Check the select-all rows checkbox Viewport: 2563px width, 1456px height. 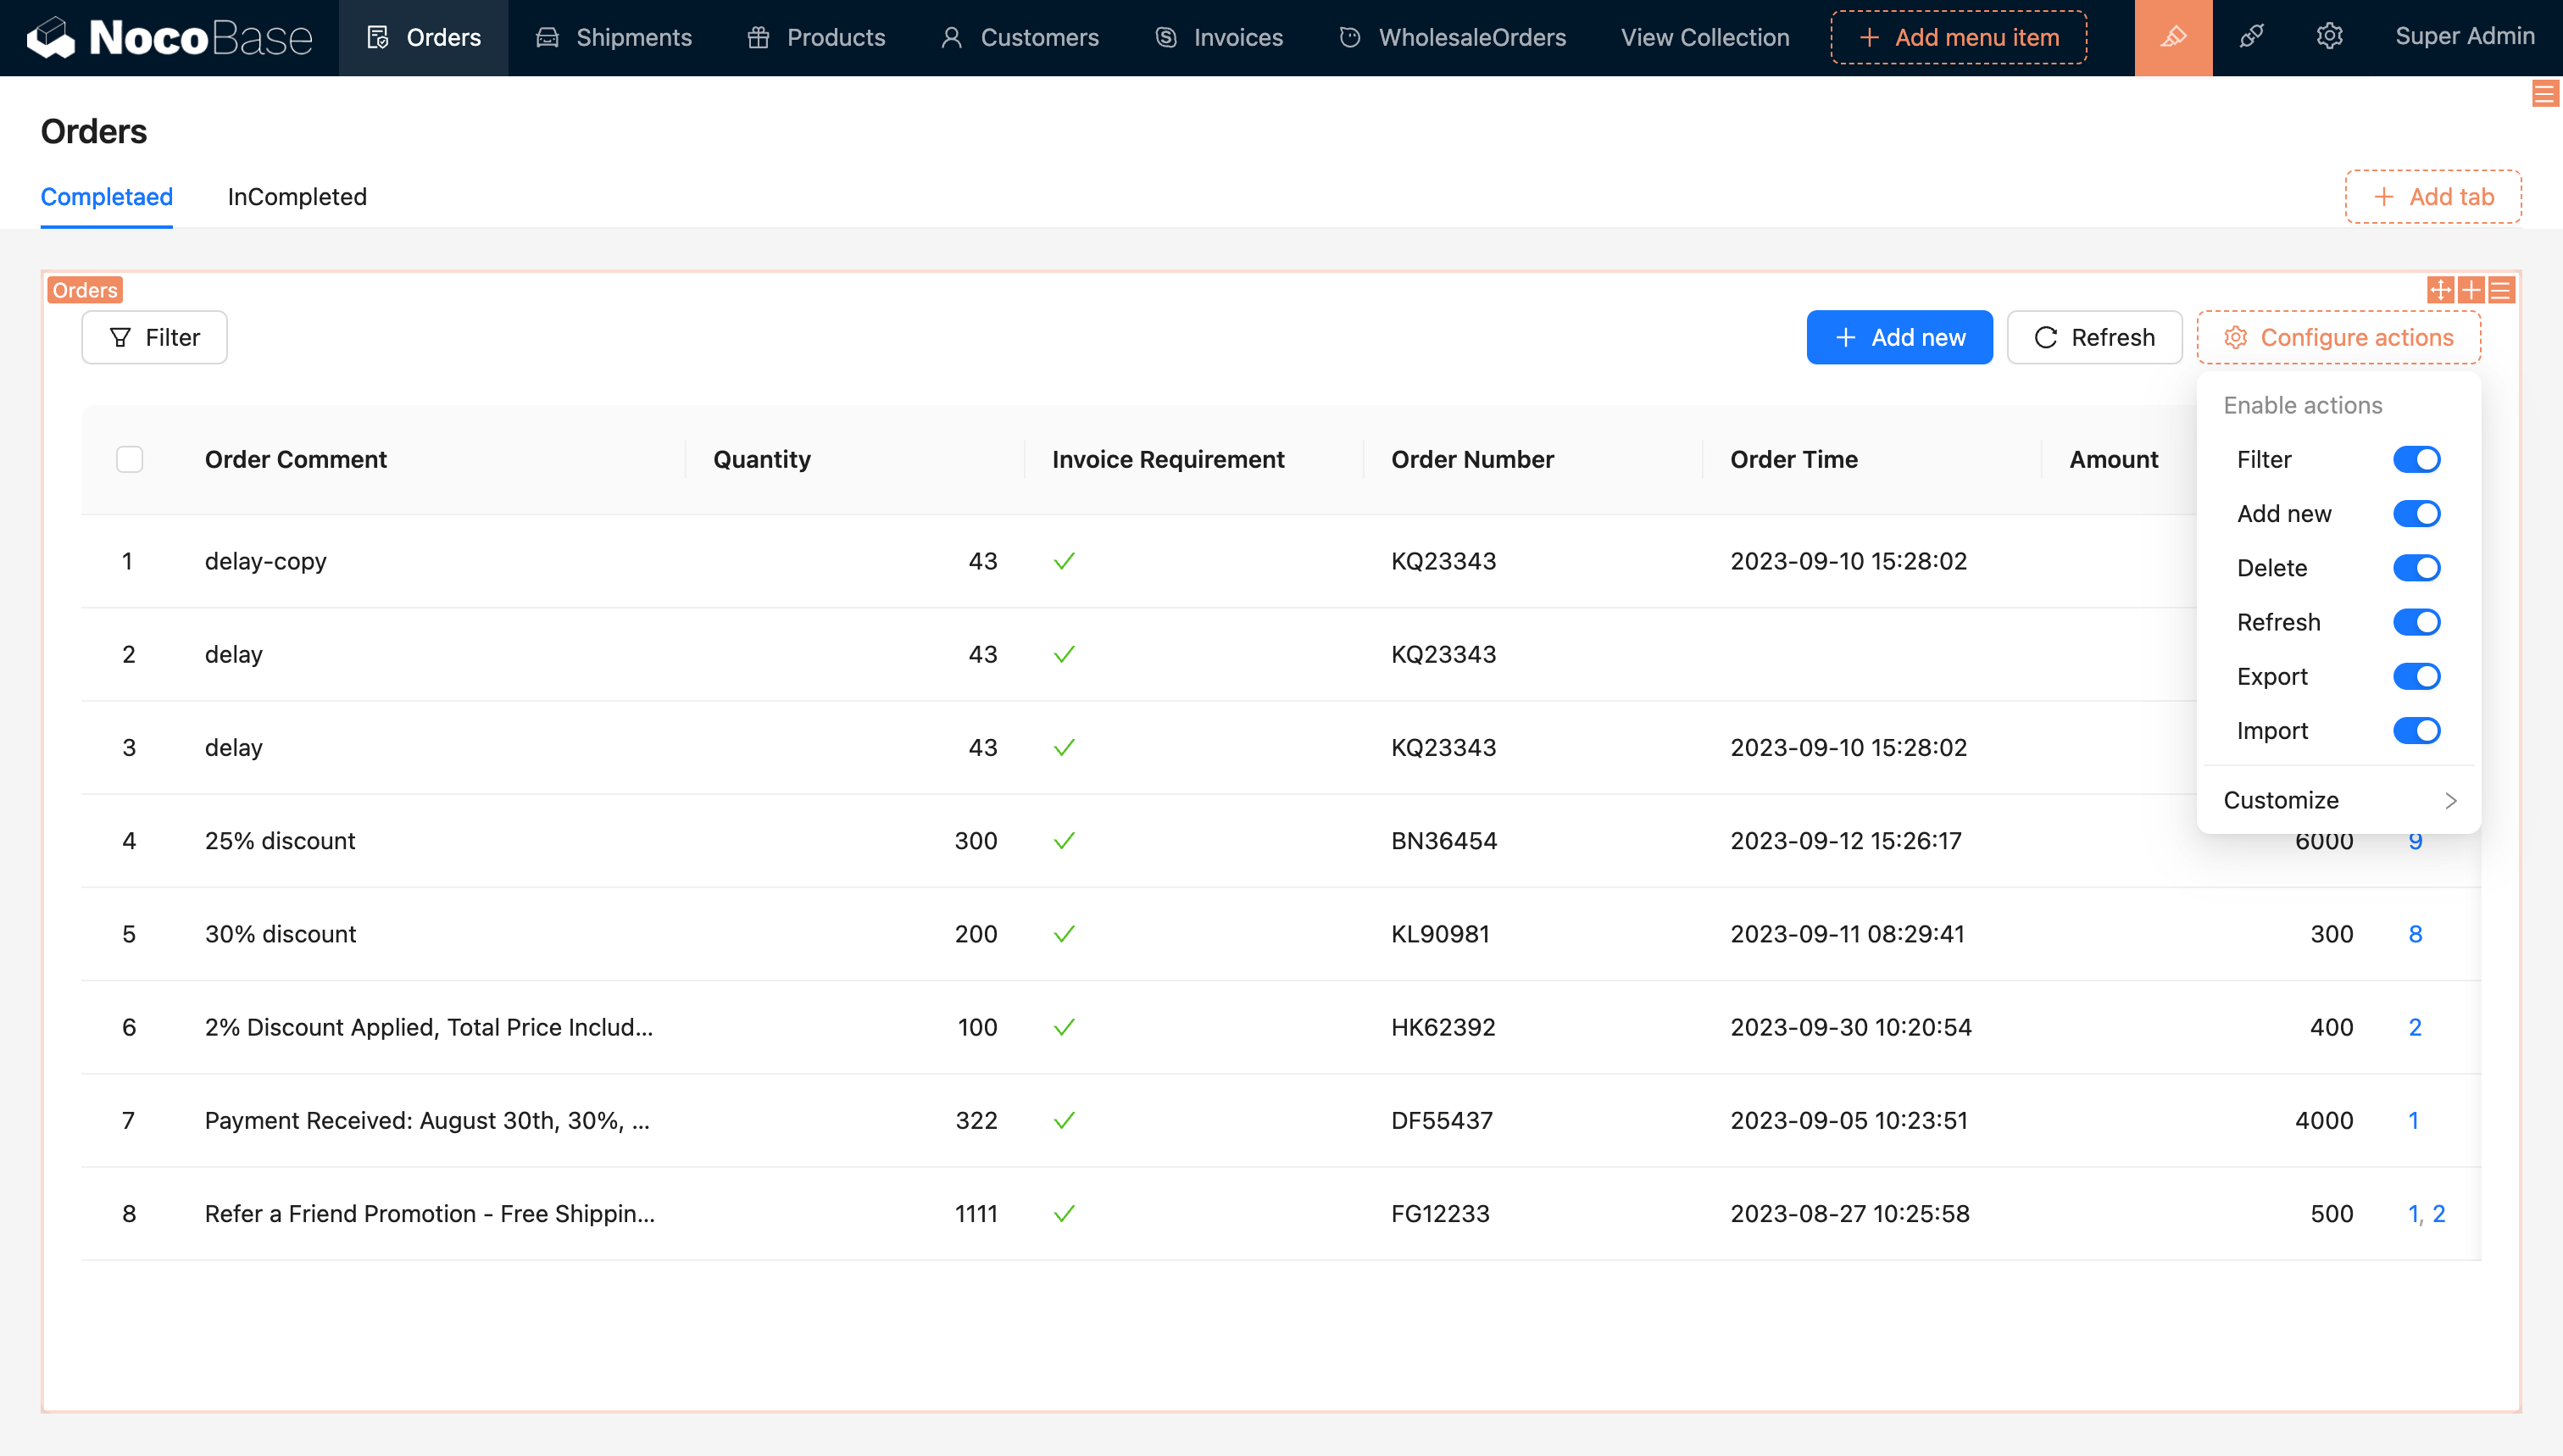pyautogui.click(x=129, y=459)
